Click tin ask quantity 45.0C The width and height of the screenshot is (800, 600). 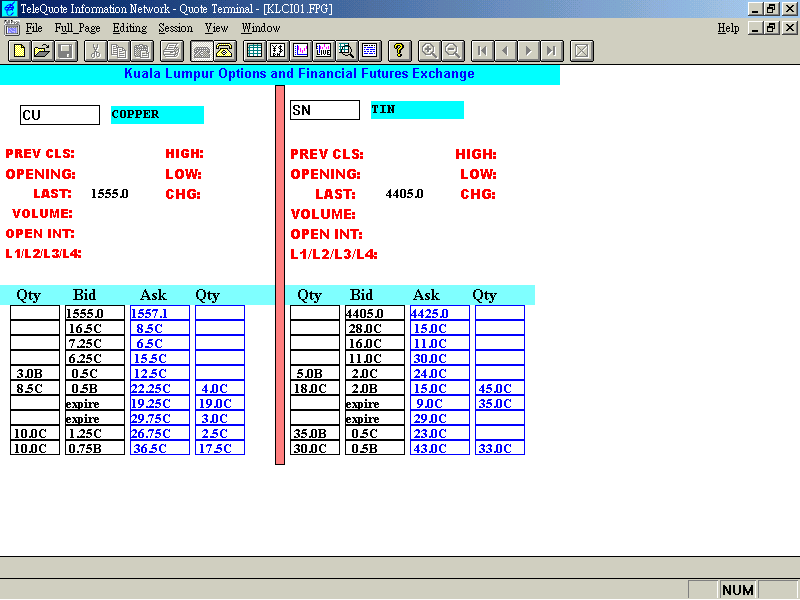[x=500, y=388]
